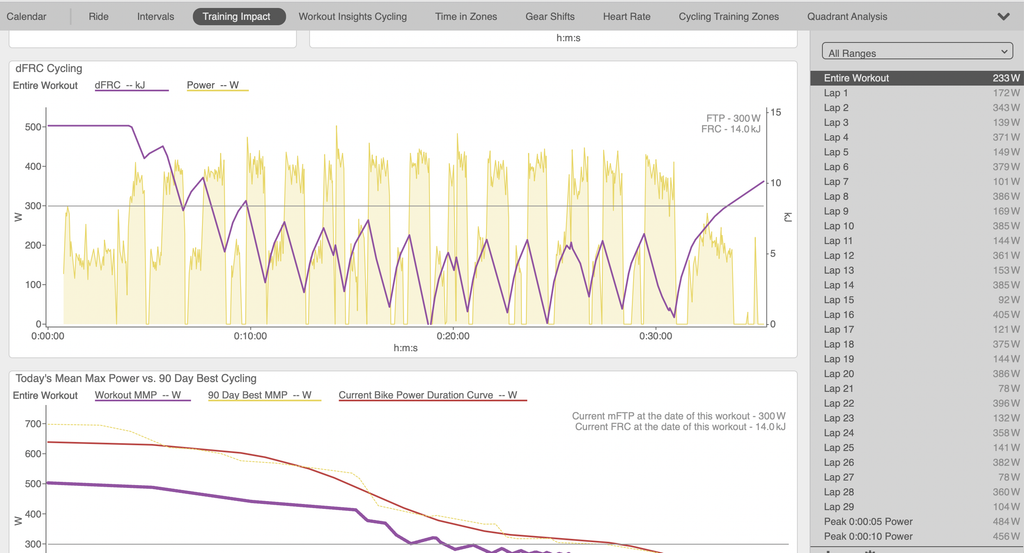Switch to the Calendar tab
This screenshot has height=553, width=1024.
pyautogui.click(x=26, y=16)
